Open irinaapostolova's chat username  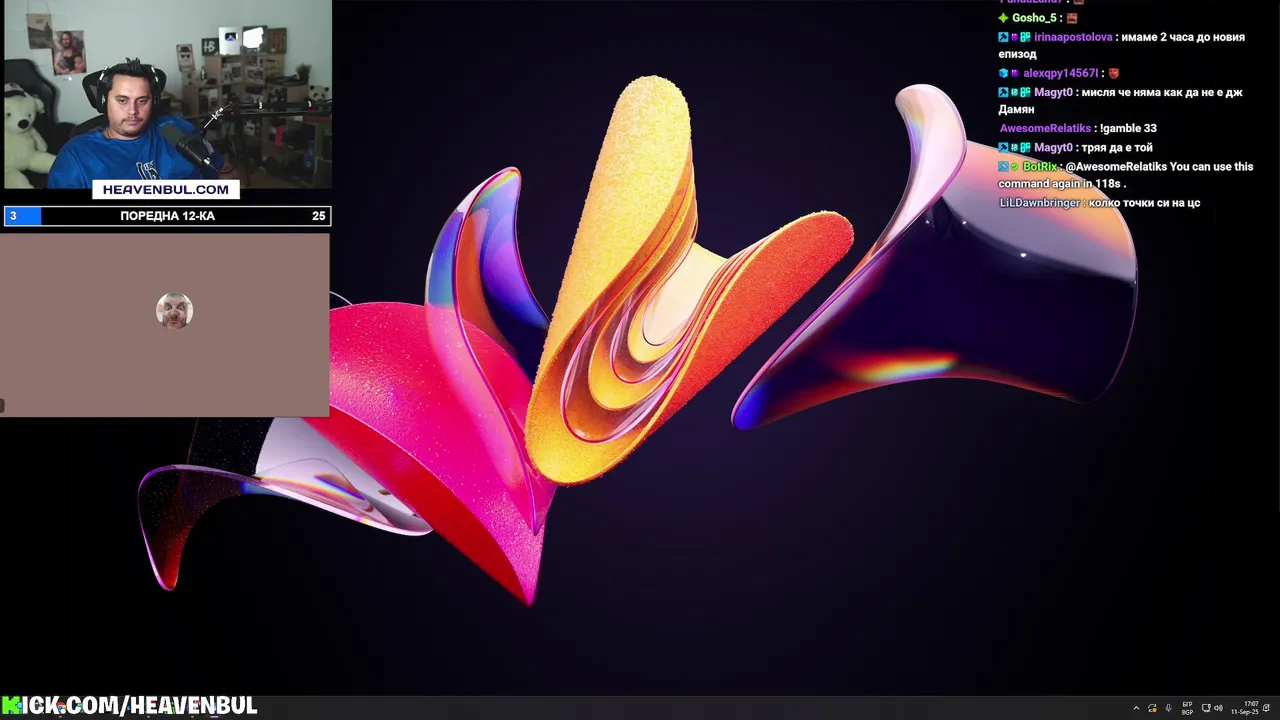click(1073, 37)
